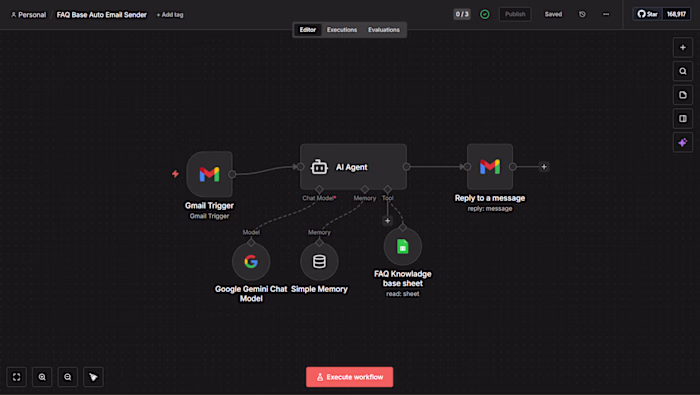Select the Google Gemini Chat Model node

coord(251,261)
